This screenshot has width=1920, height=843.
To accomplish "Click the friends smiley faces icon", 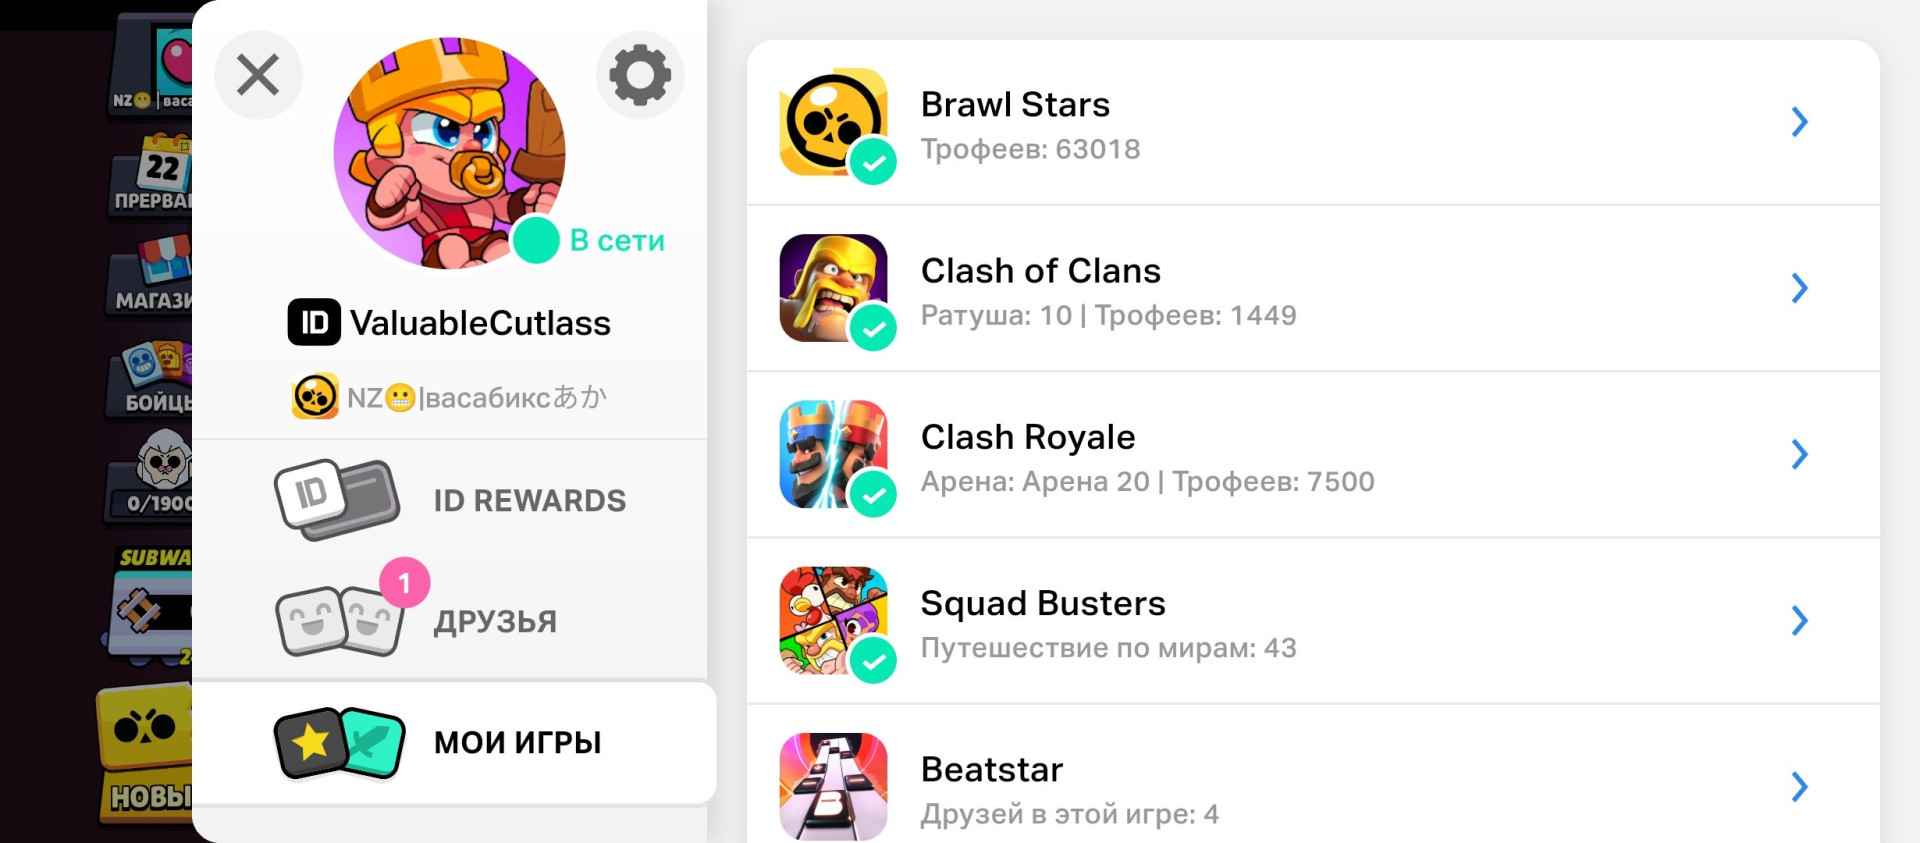I will 340,621.
